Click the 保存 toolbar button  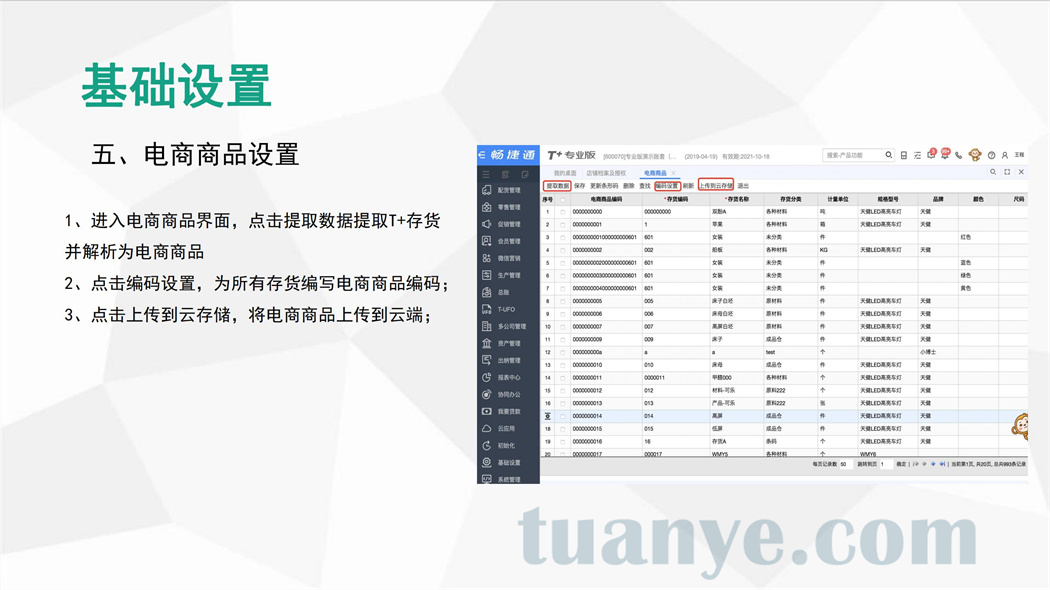(x=579, y=186)
